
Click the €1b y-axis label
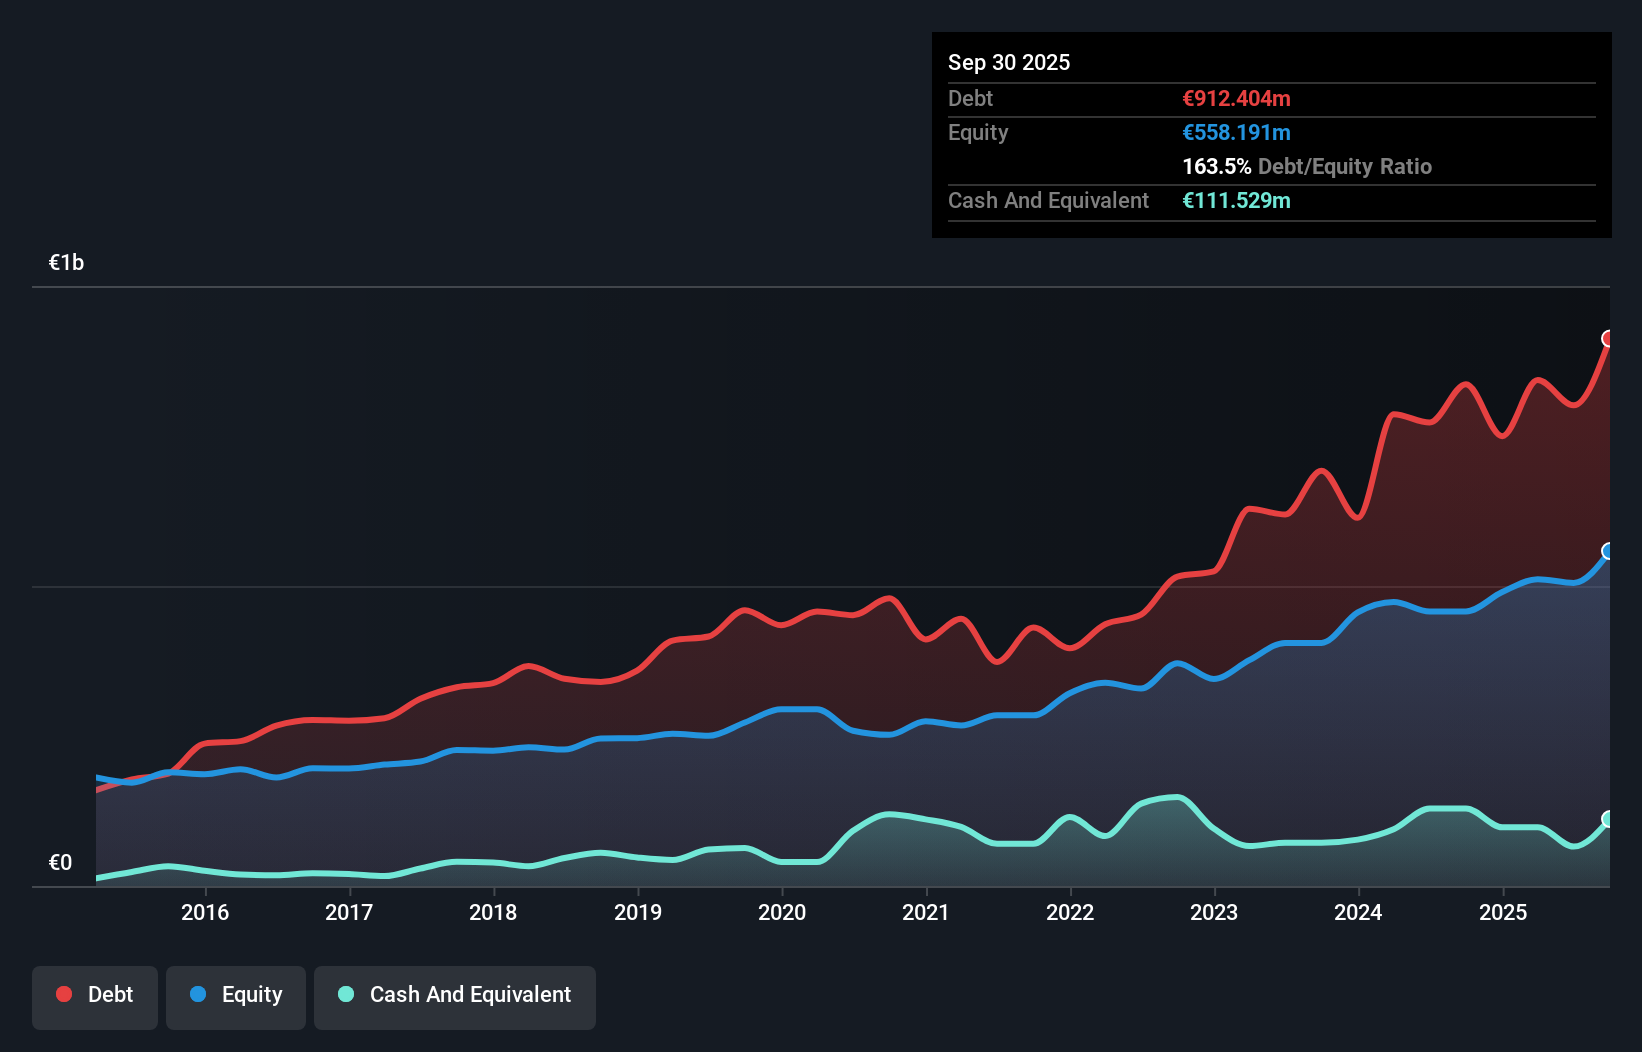67,262
